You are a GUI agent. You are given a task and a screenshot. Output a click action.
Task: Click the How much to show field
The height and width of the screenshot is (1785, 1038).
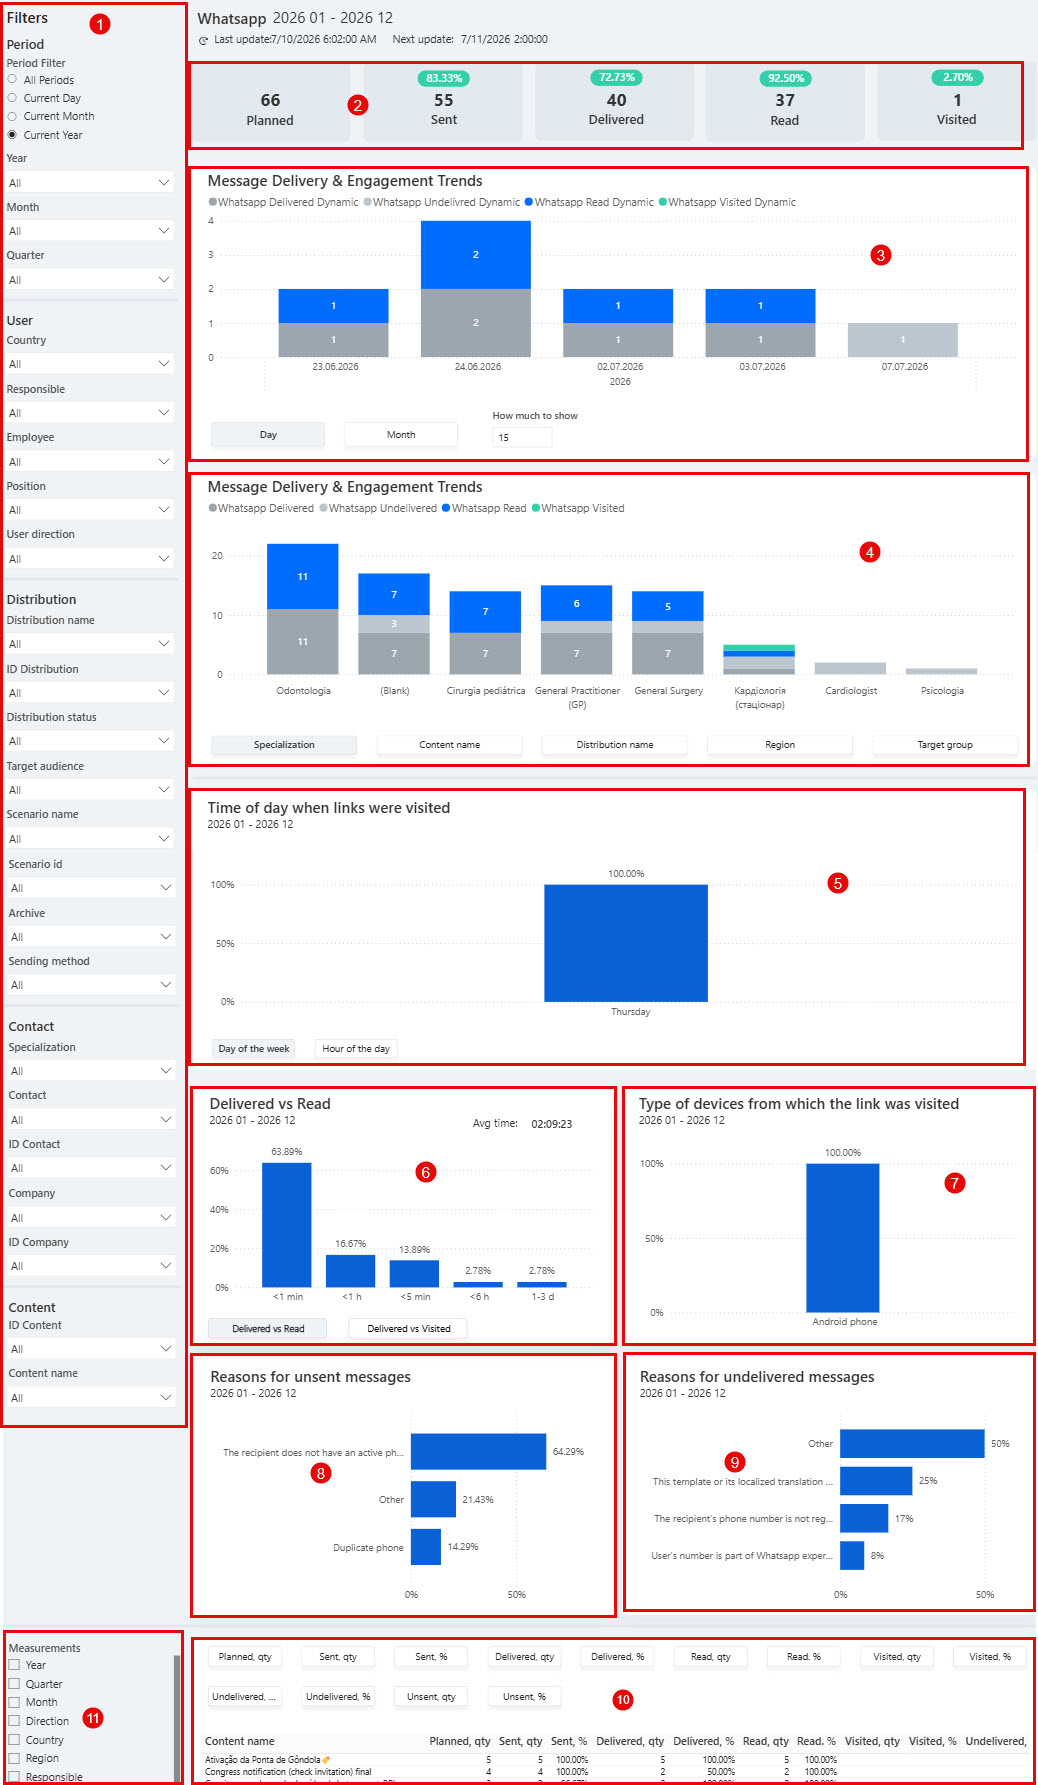coord(522,437)
